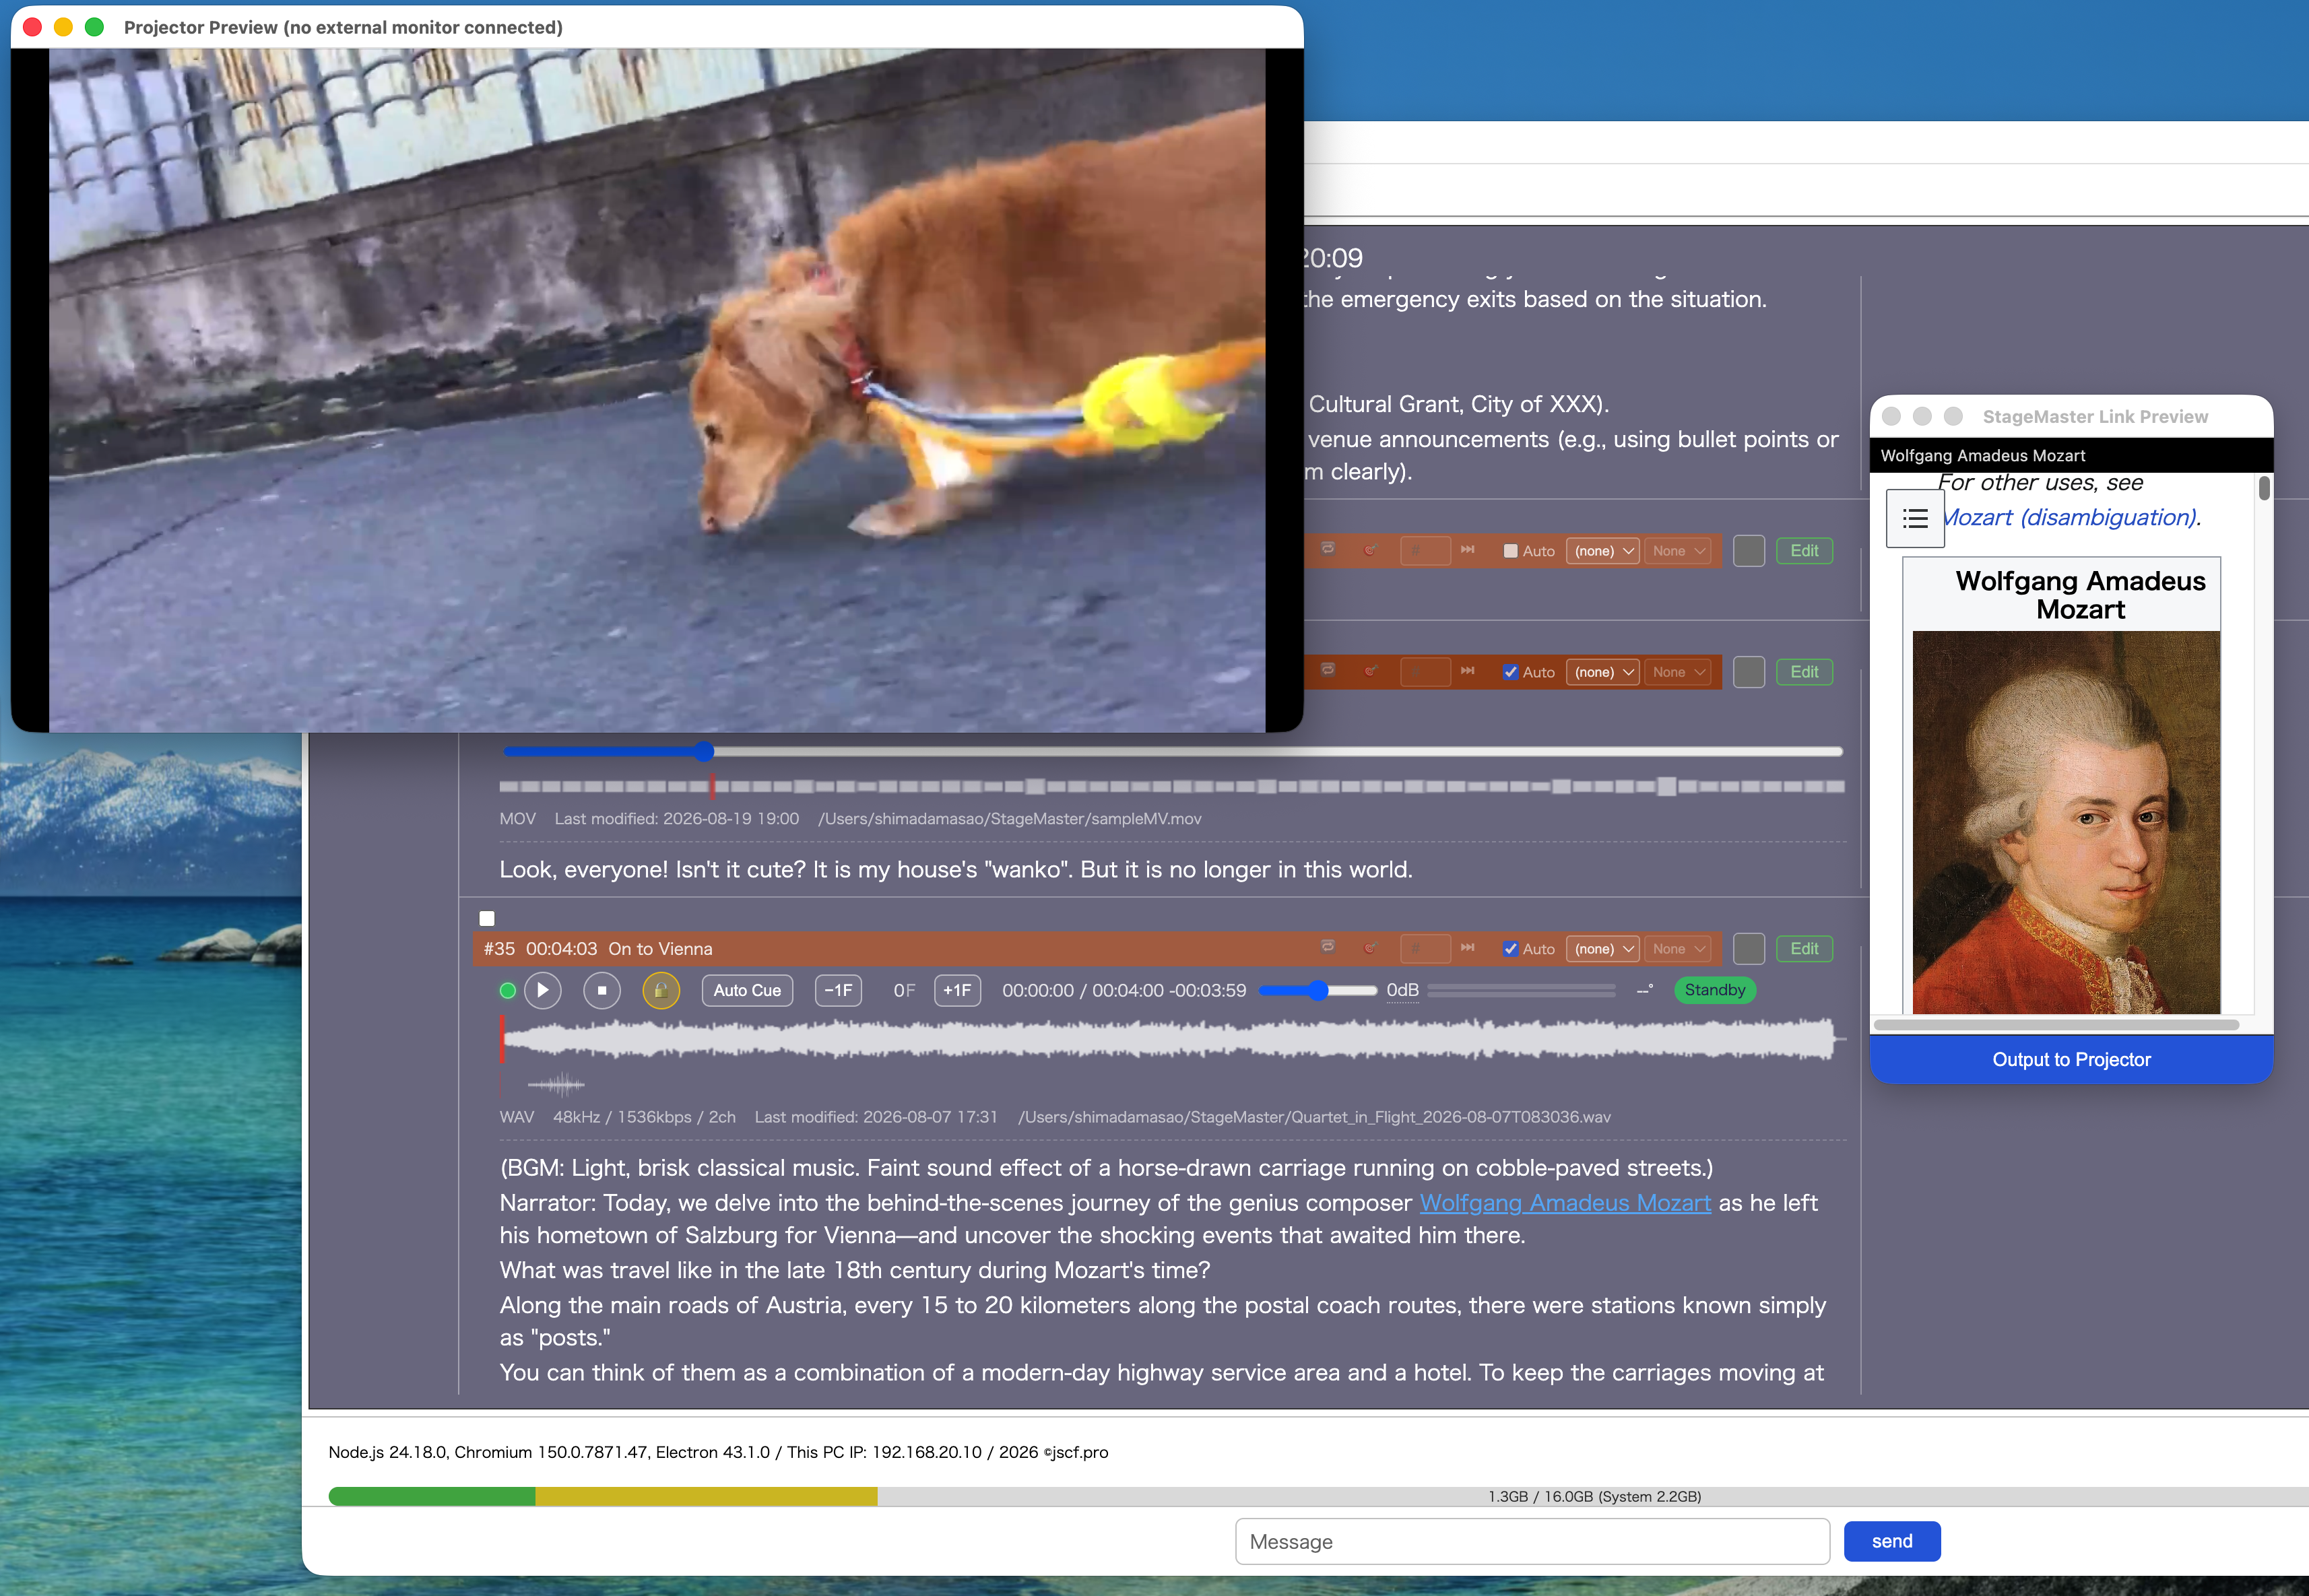Click Edit on the #35 On to Vienna cue
This screenshot has width=2309, height=1596.
(x=1804, y=949)
